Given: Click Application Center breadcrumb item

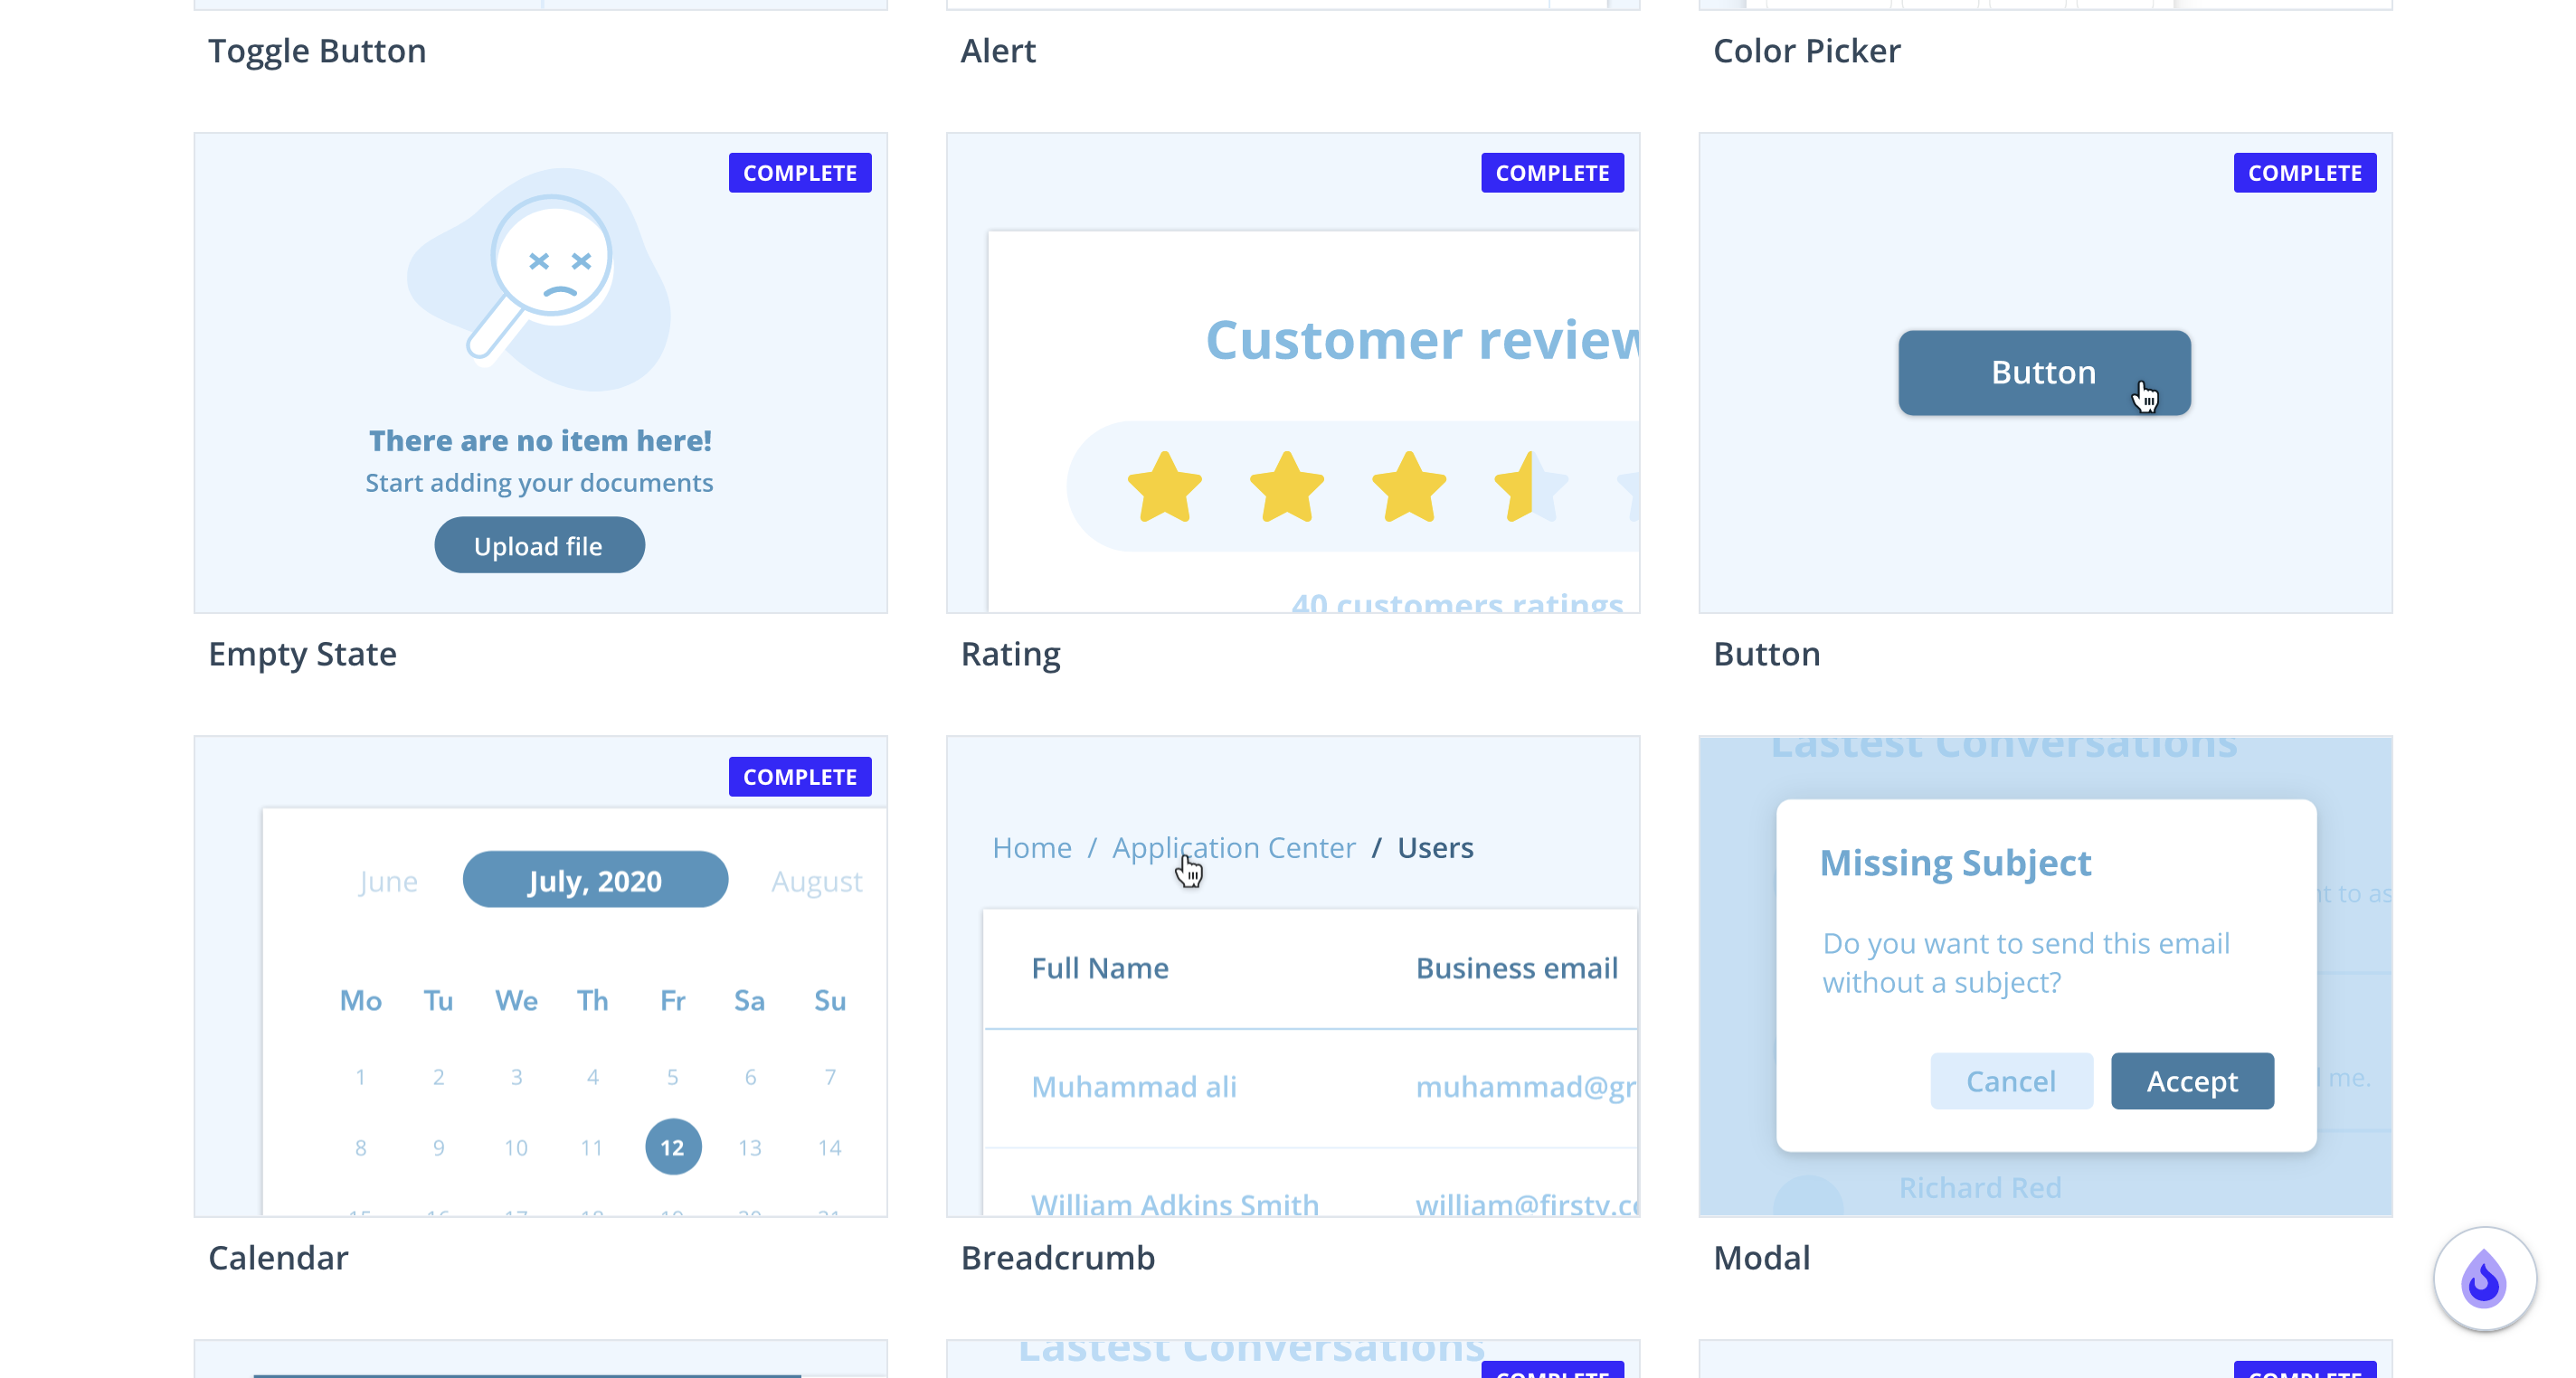Looking at the screenshot, I should coord(1234,848).
